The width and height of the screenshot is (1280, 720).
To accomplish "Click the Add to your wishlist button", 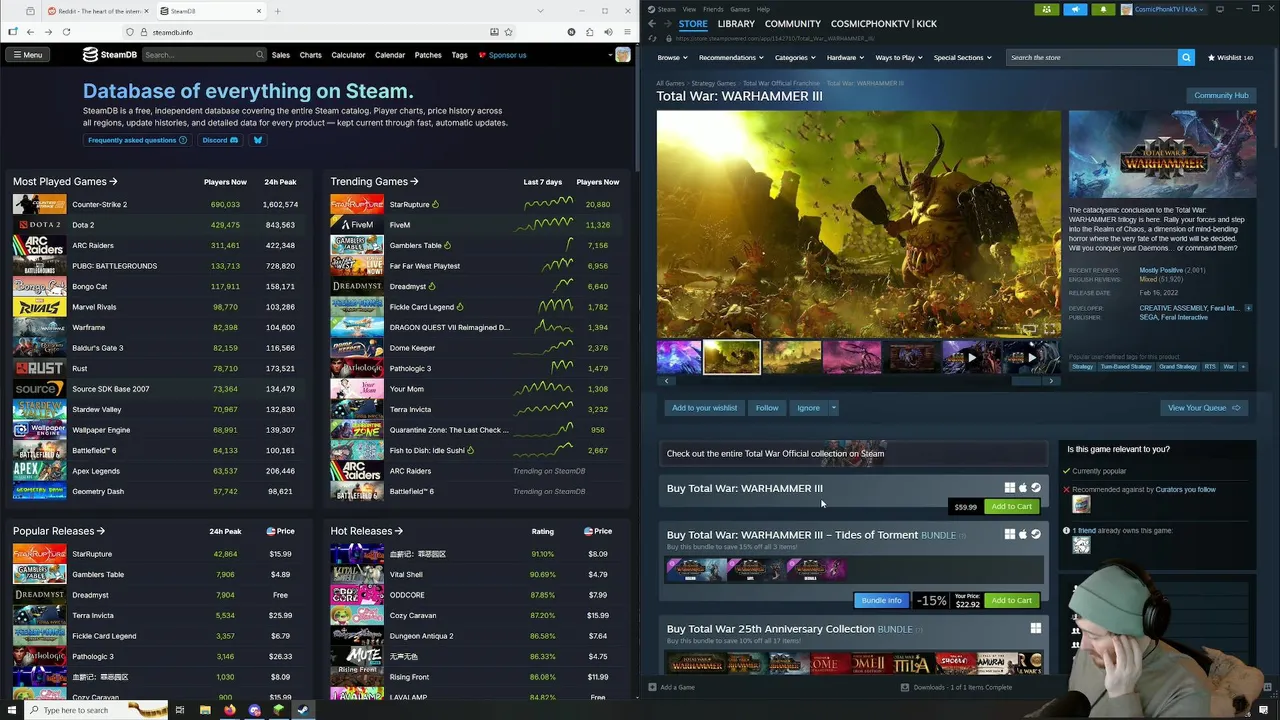I will [704, 408].
